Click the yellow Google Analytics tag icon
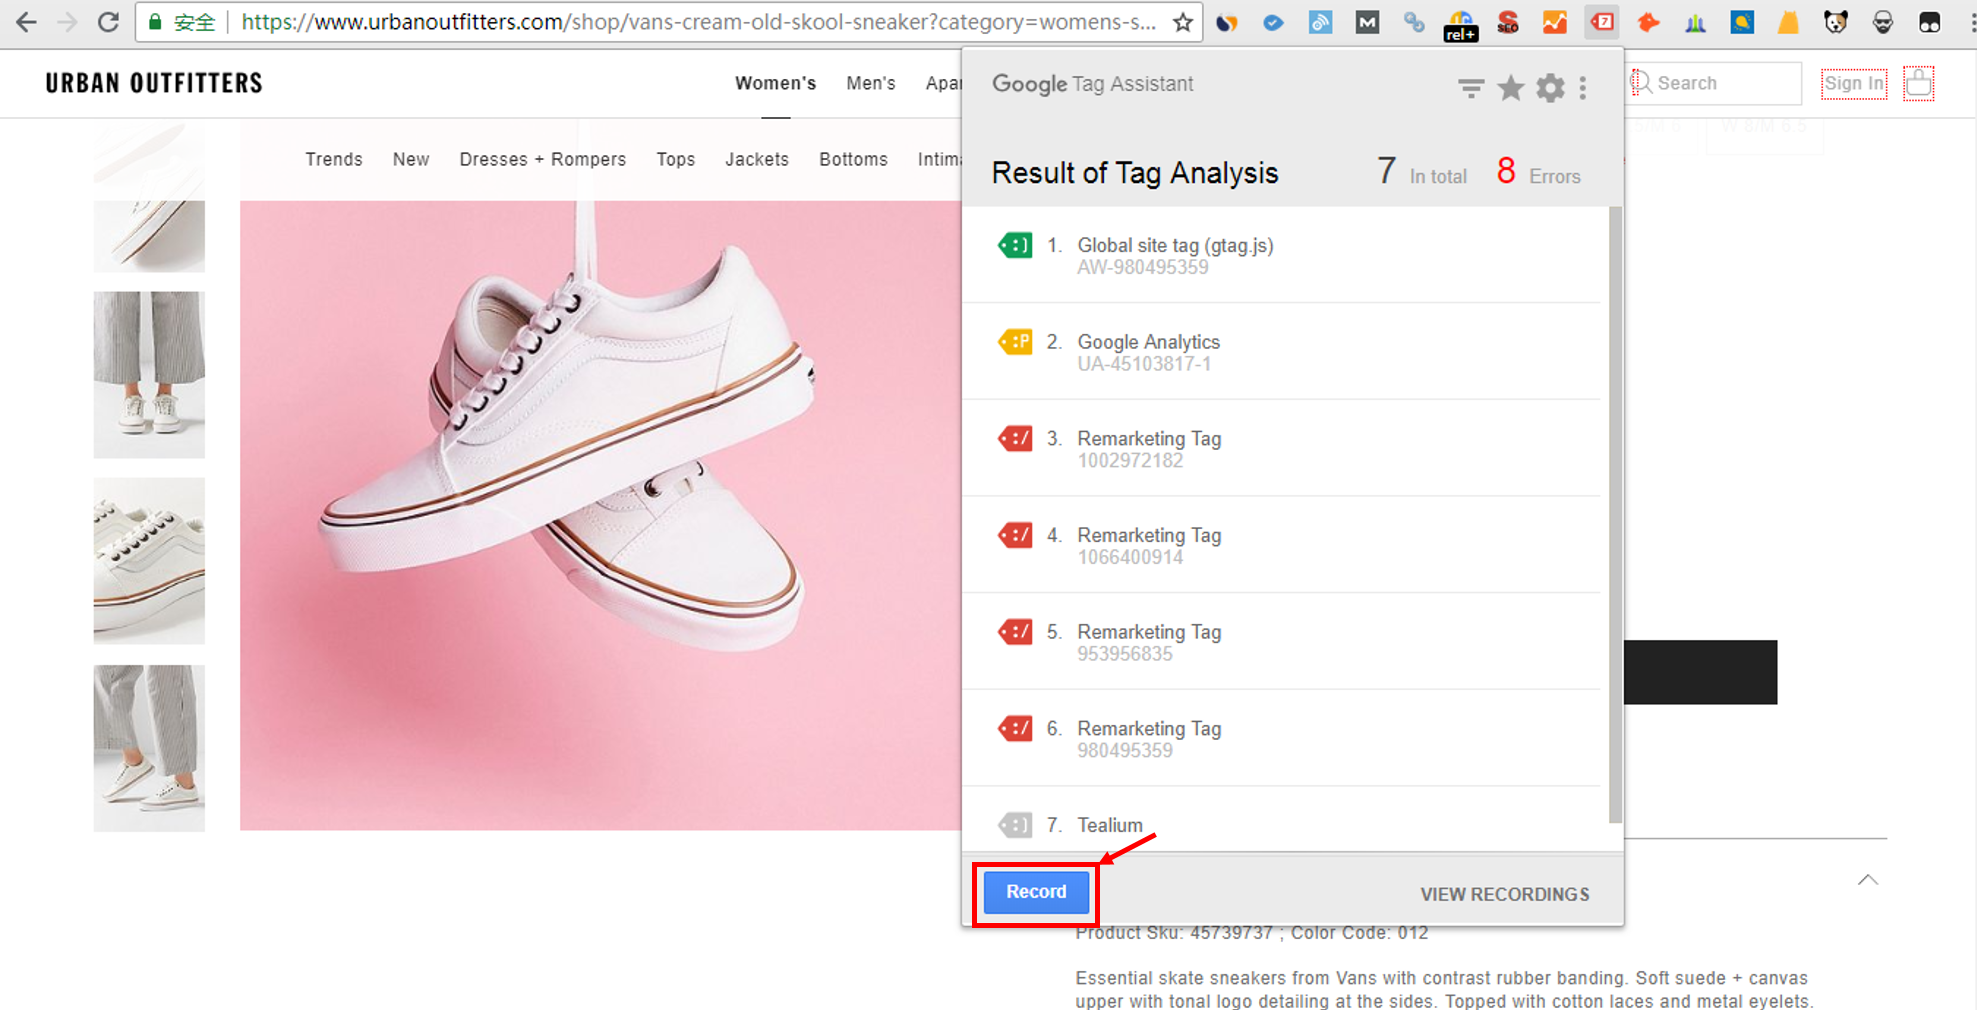 click(x=1015, y=342)
